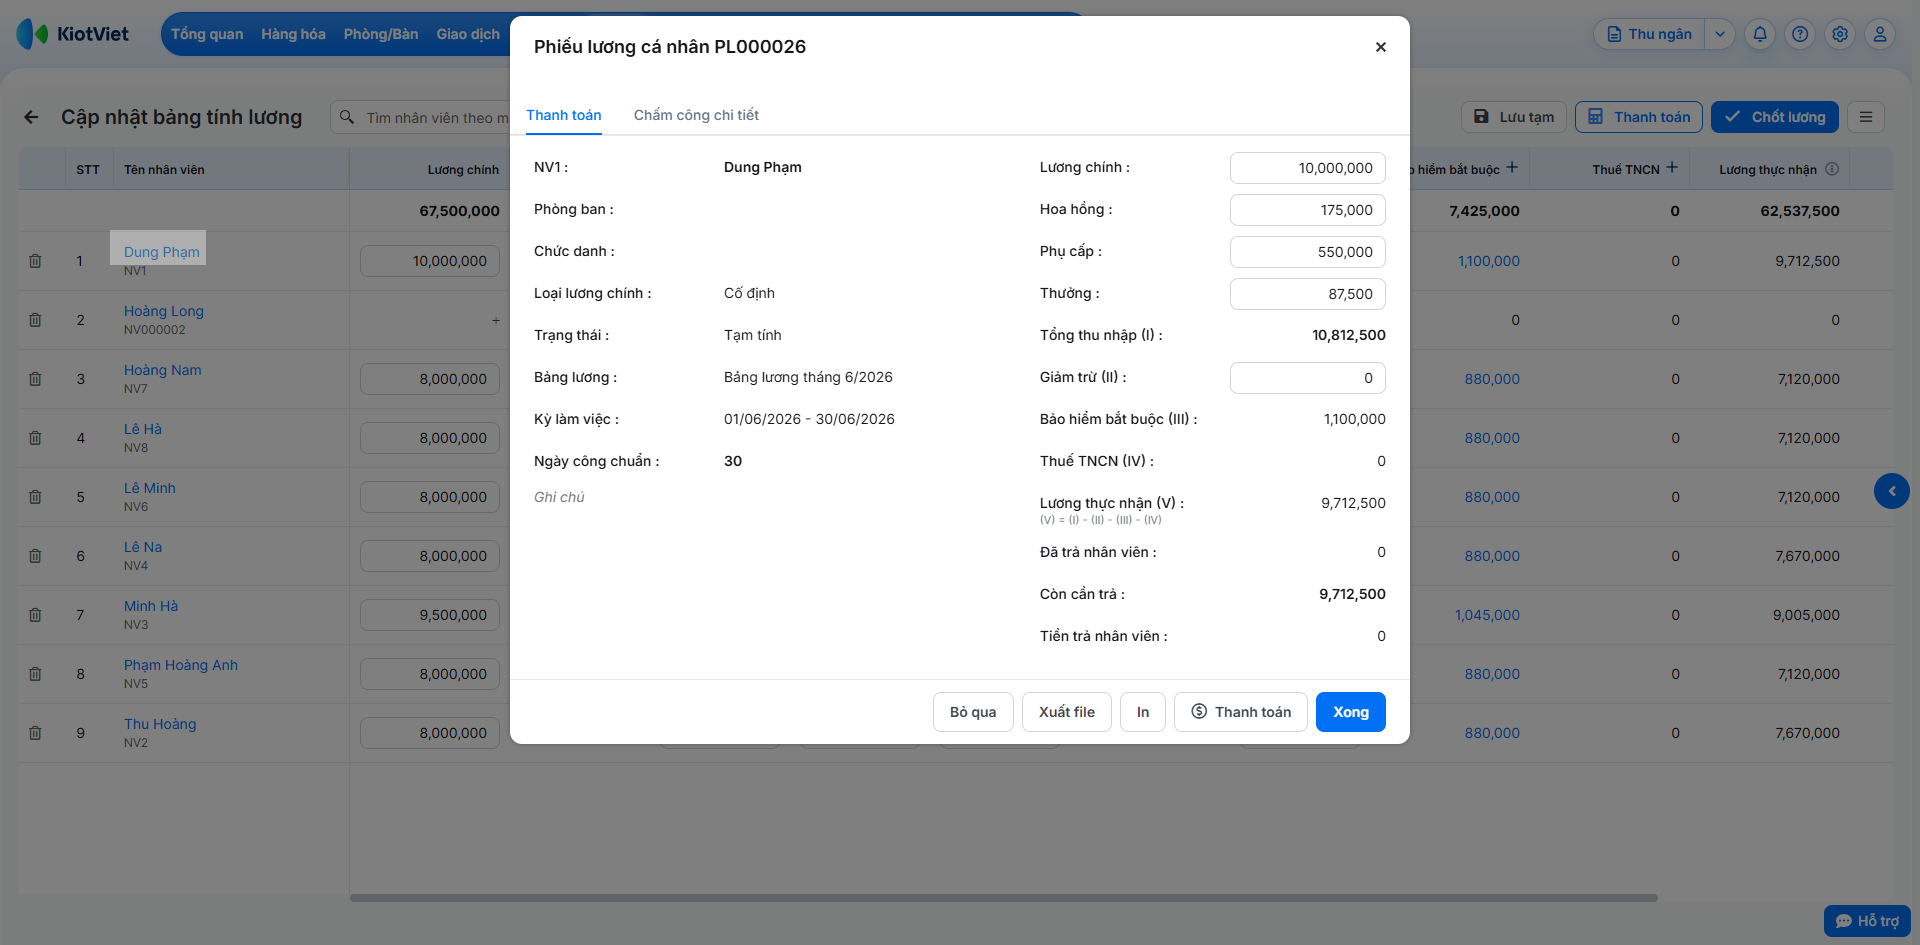
Task: Open employee Minh Hà link
Action: pyautogui.click(x=151, y=606)
